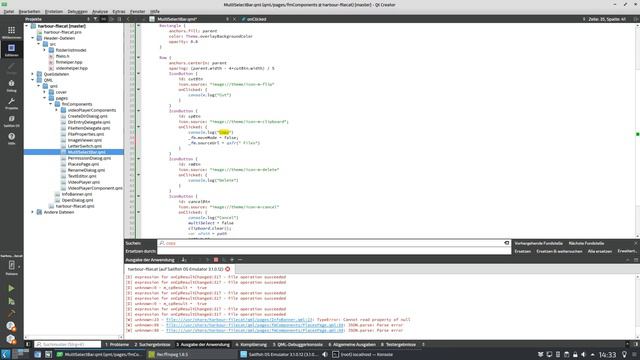Viewport: 640px width, 360px height.
Task: Expand the folderlistmodel folder
Action: (x=45, y=50)
